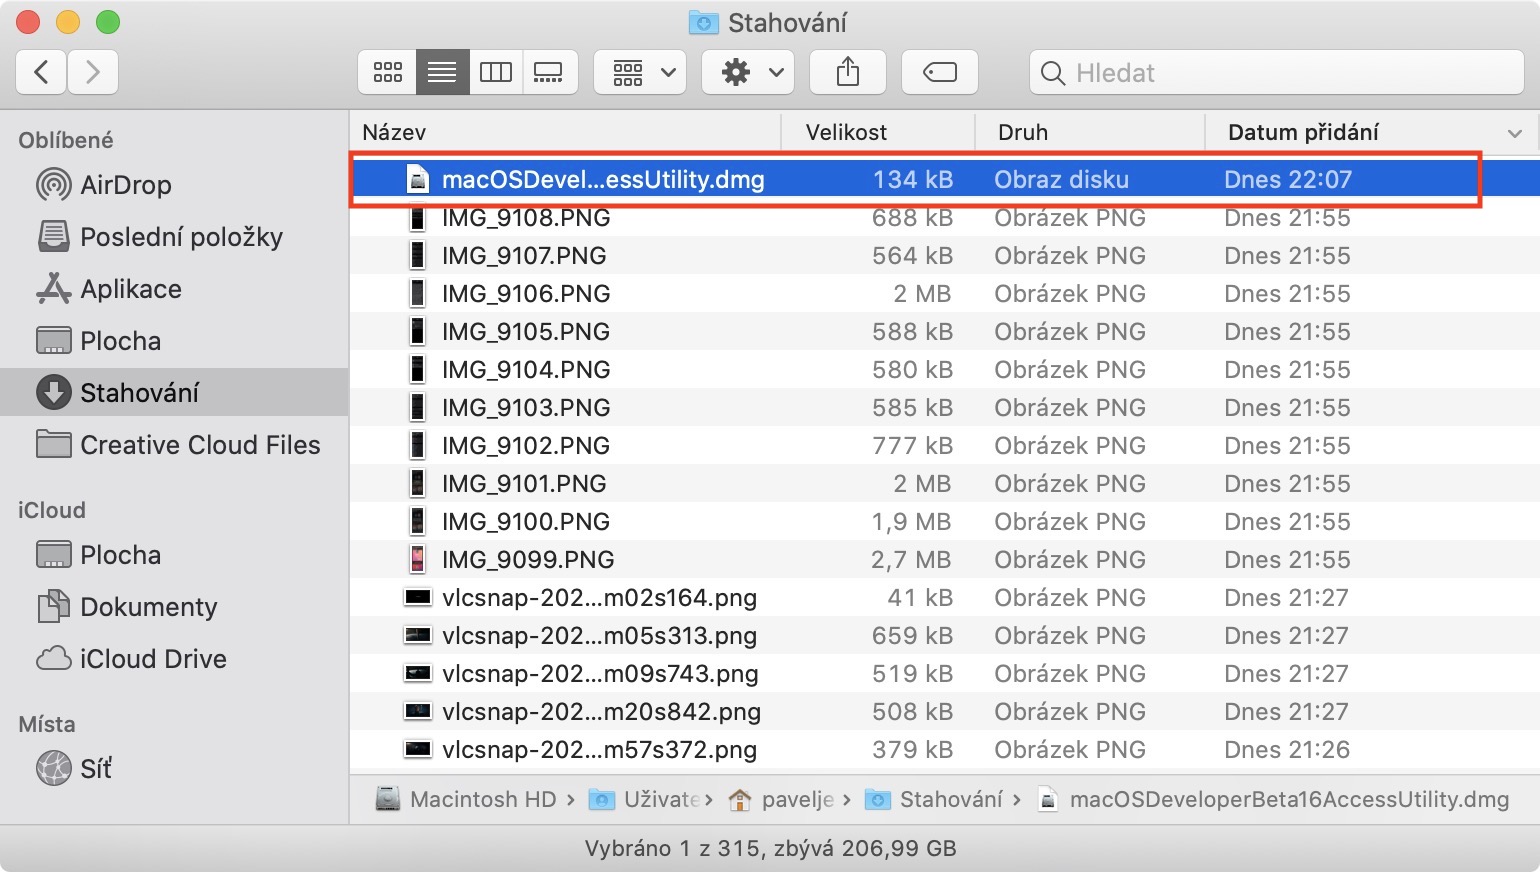
Task: Open iCloud Drive in the sidebar
Action: click(174, 659)
